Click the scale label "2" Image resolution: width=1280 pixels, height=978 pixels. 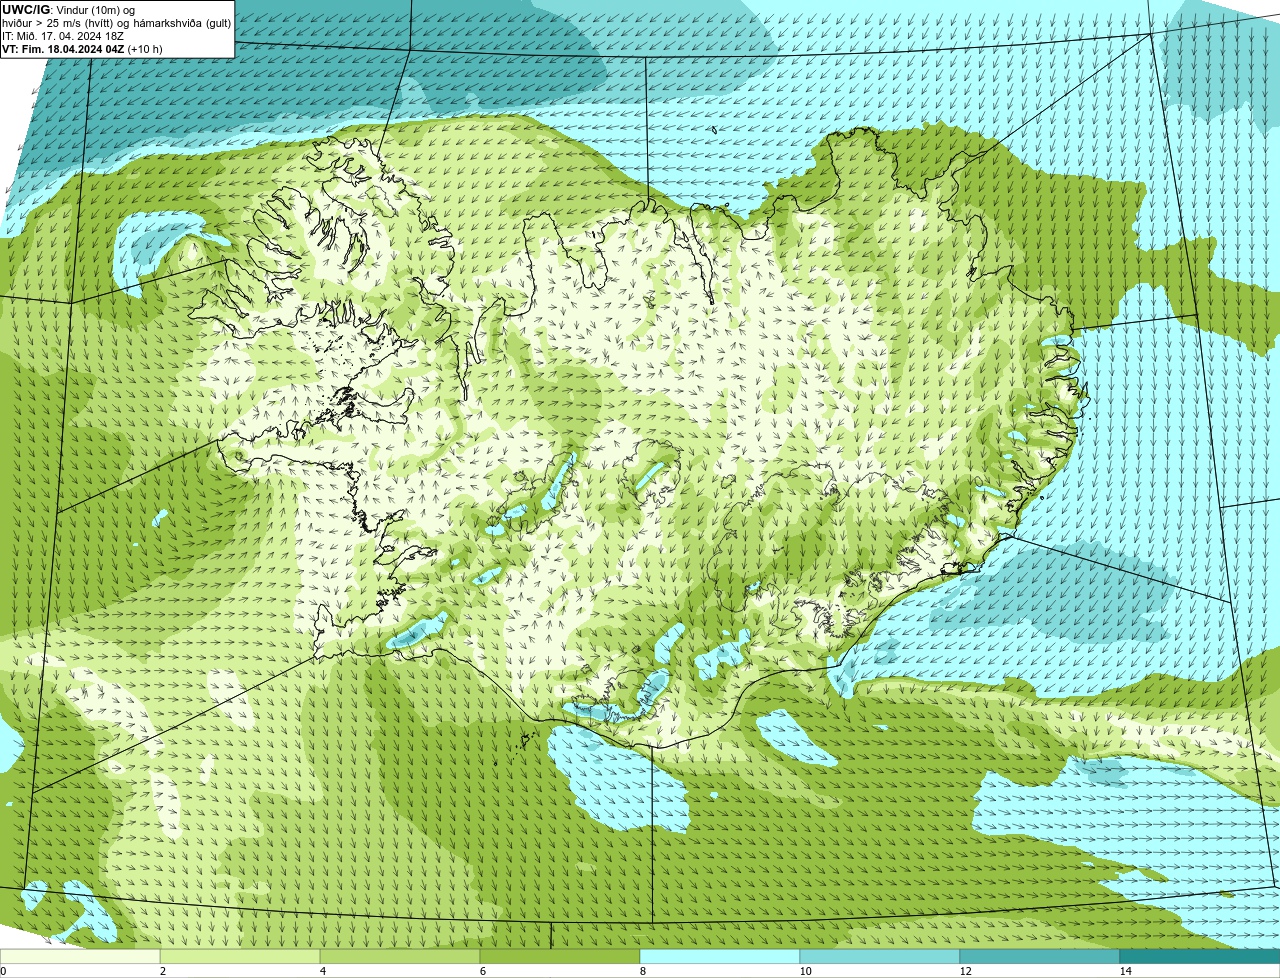click(x=162, y=971)
